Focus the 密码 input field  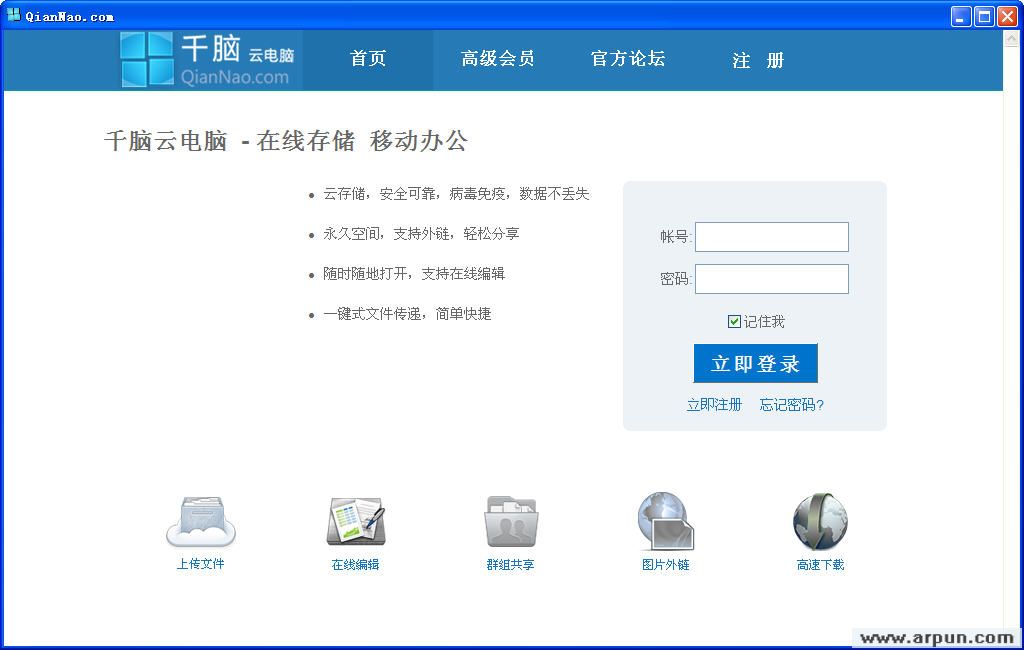coord(772,279)
